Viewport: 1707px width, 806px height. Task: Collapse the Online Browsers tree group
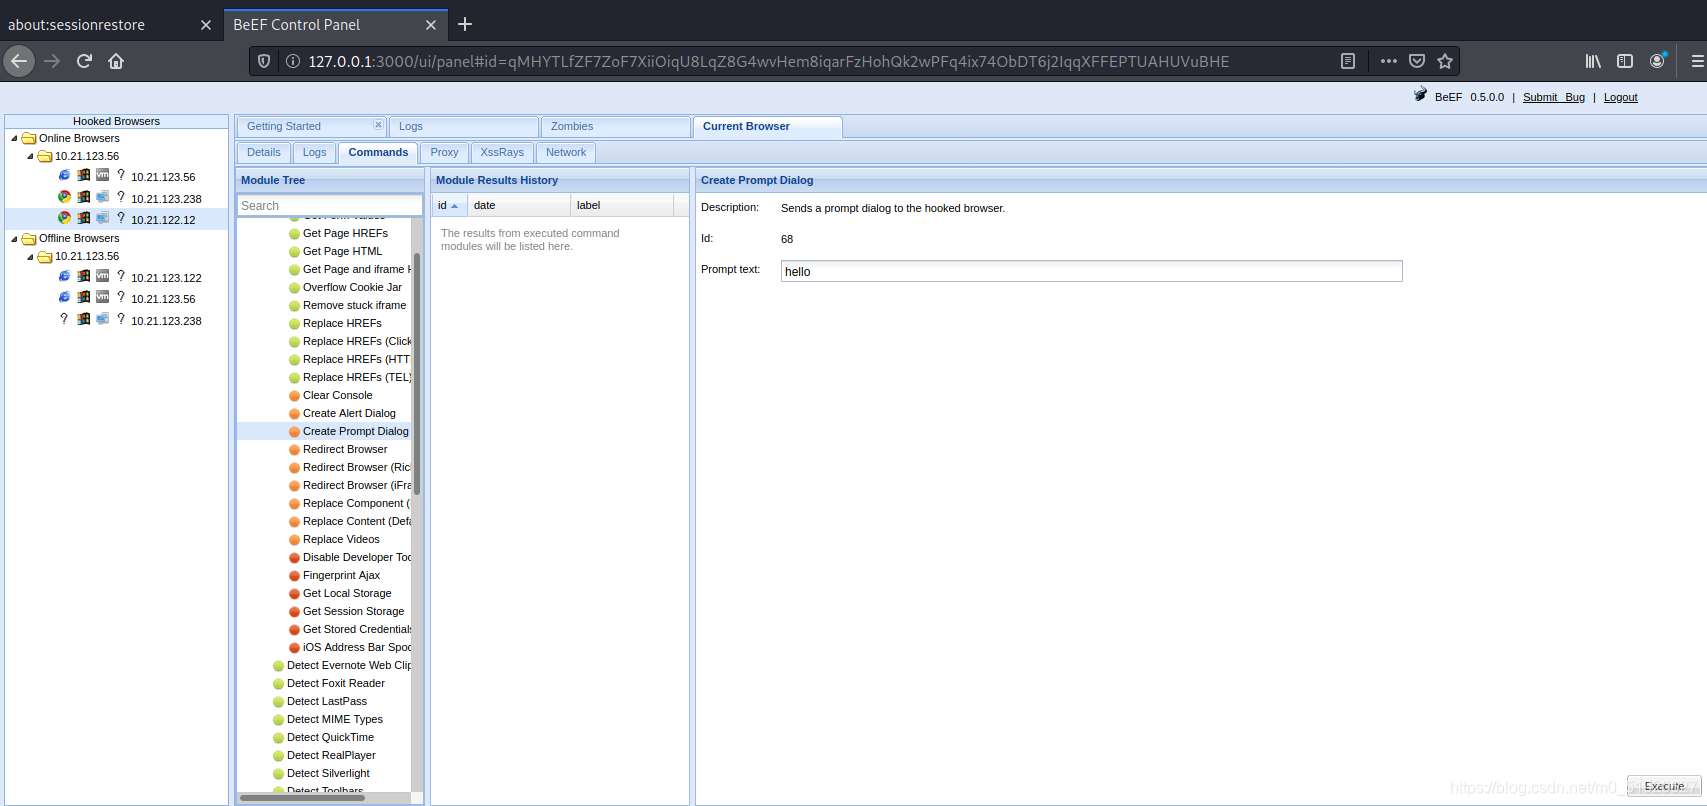(14, 139)
